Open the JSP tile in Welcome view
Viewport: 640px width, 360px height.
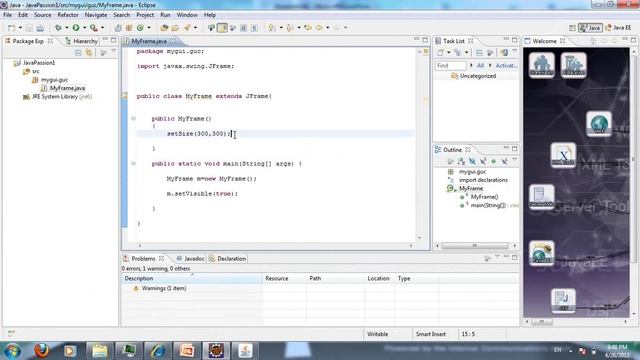click(563, 301)
